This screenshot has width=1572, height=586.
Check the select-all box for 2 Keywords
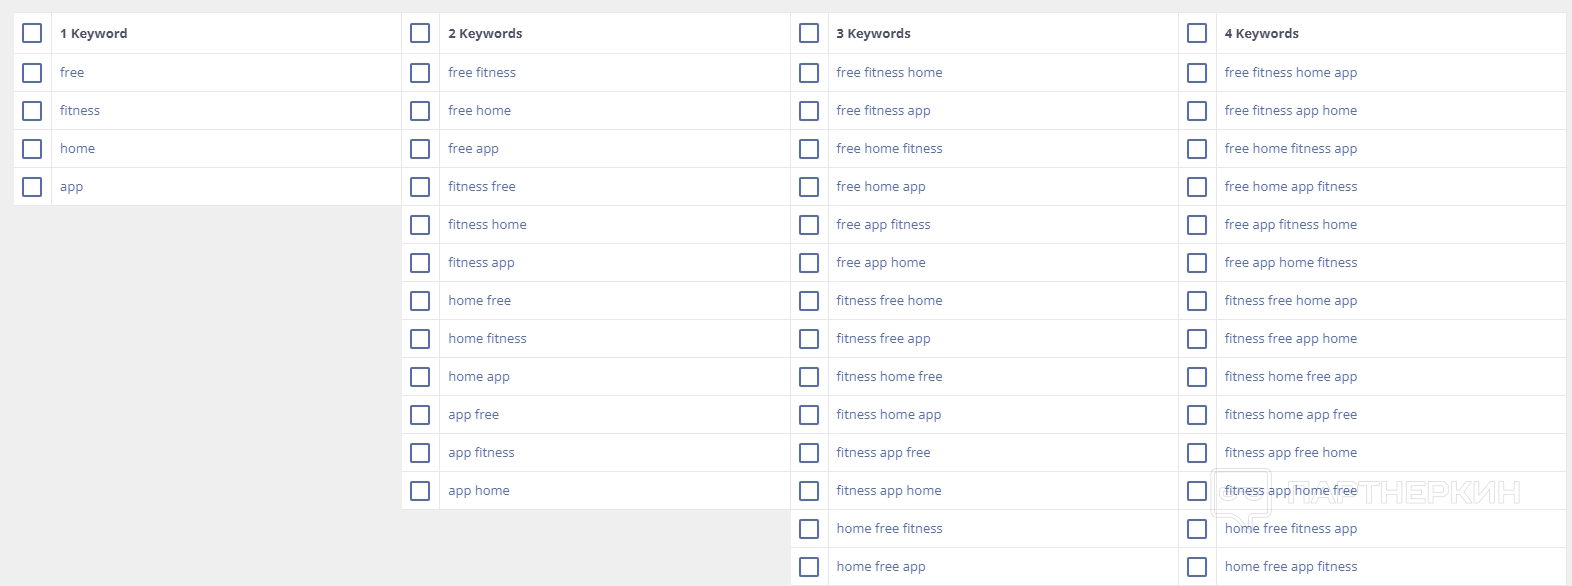tap(420, 33)
